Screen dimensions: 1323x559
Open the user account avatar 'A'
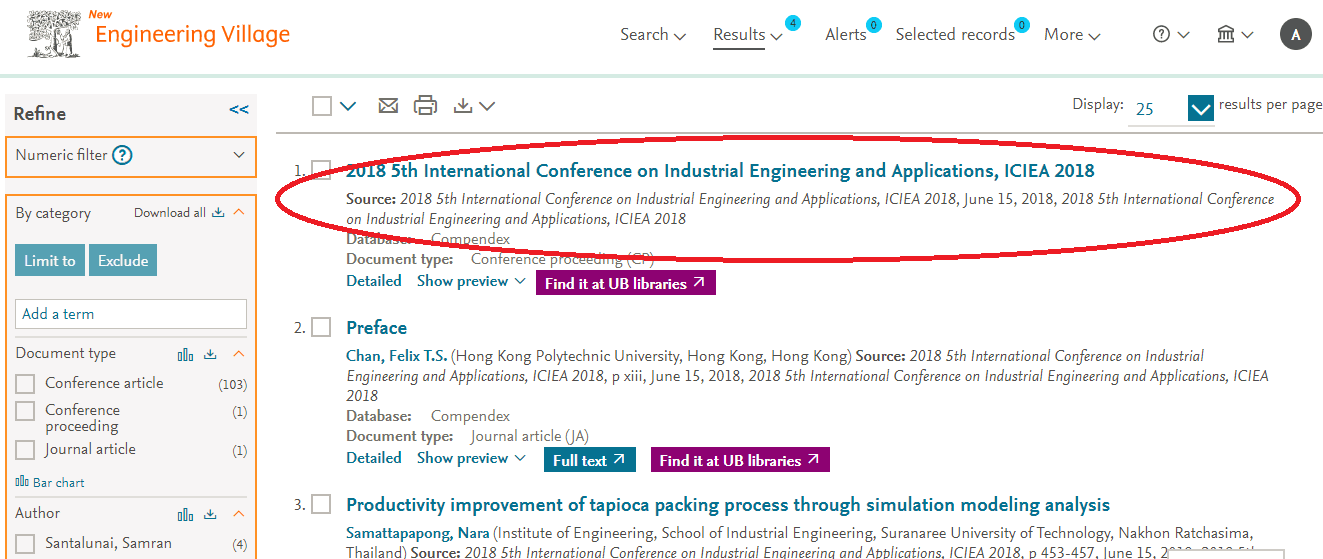point(1295,34)
